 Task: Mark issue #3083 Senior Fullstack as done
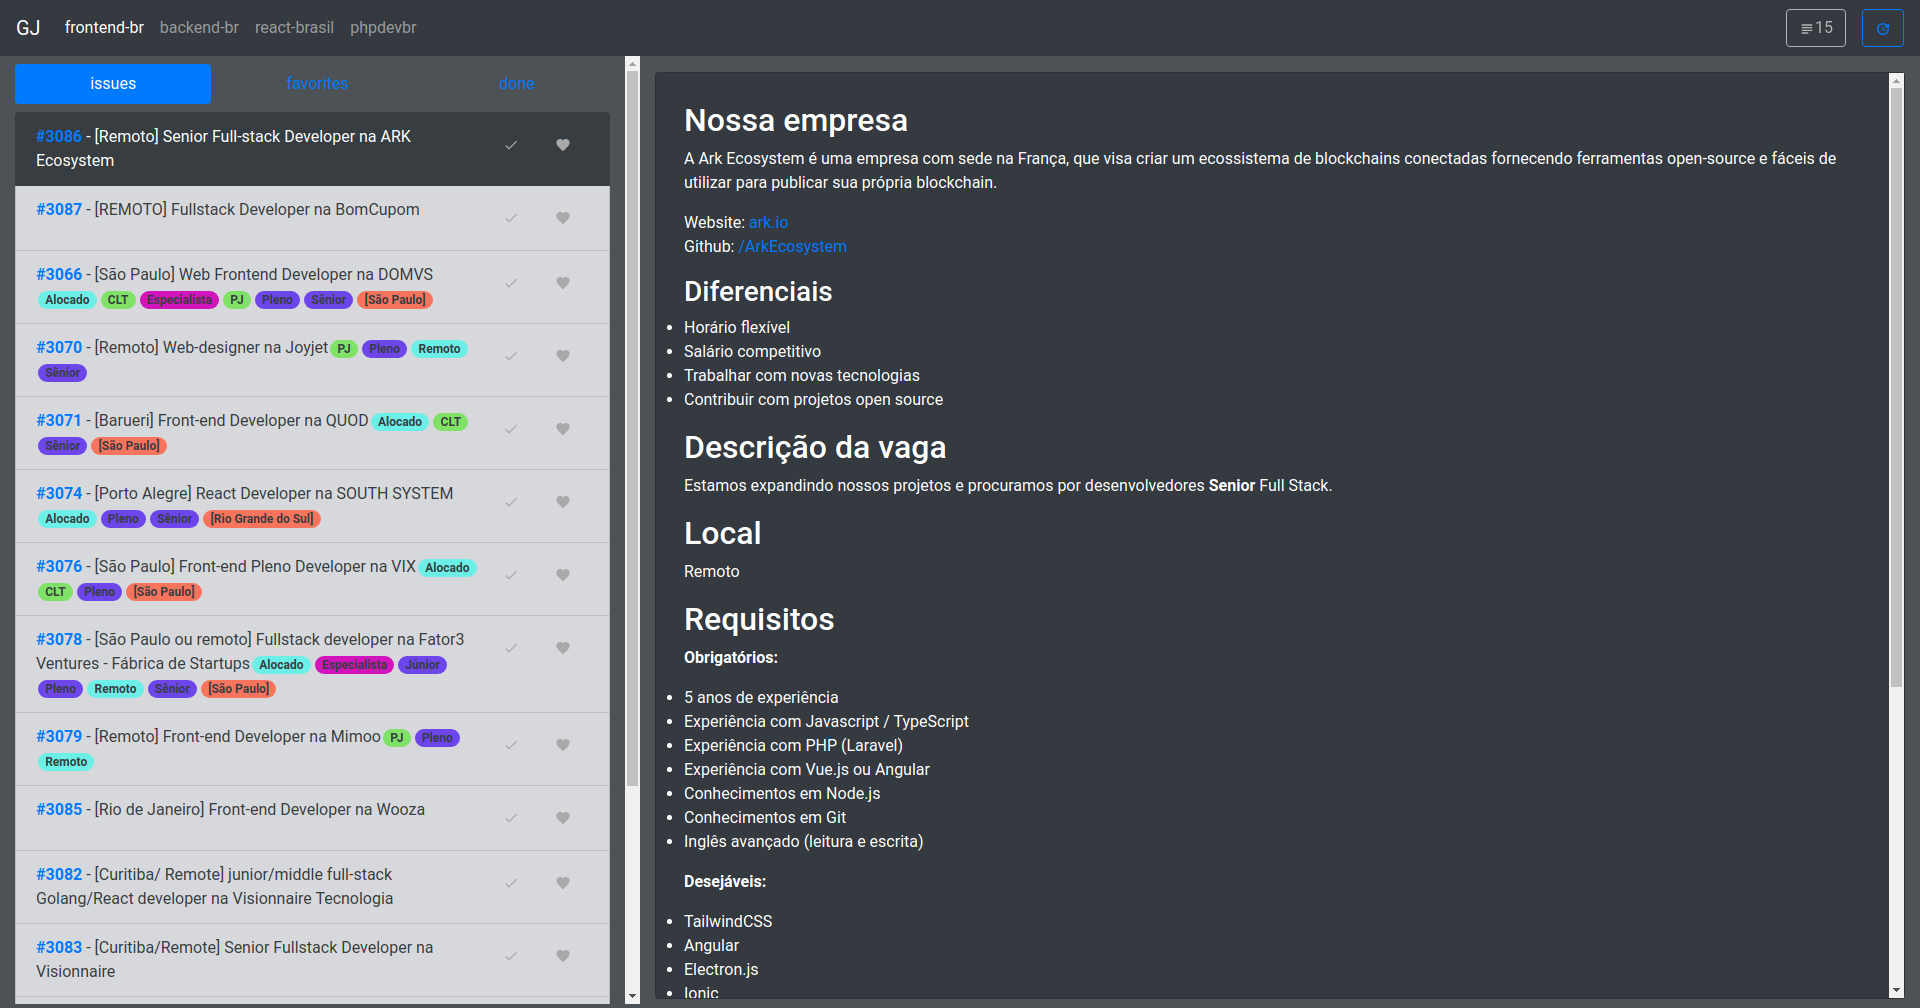pos(511,956)
